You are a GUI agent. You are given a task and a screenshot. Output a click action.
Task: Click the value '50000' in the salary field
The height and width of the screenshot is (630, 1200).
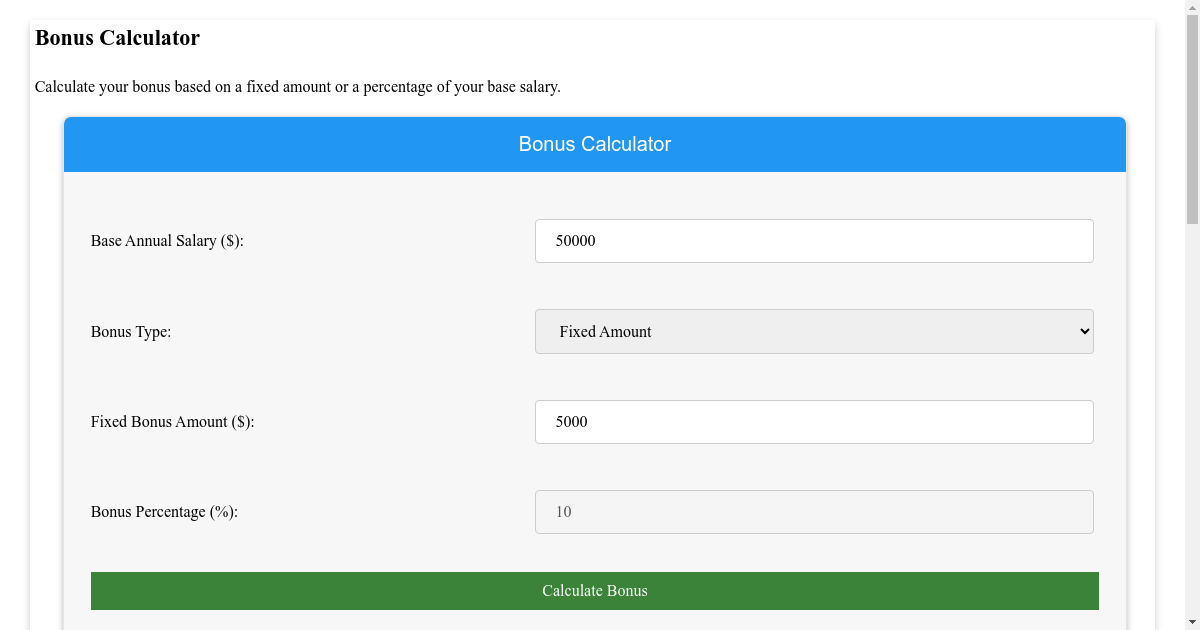[x=573, y=240]
